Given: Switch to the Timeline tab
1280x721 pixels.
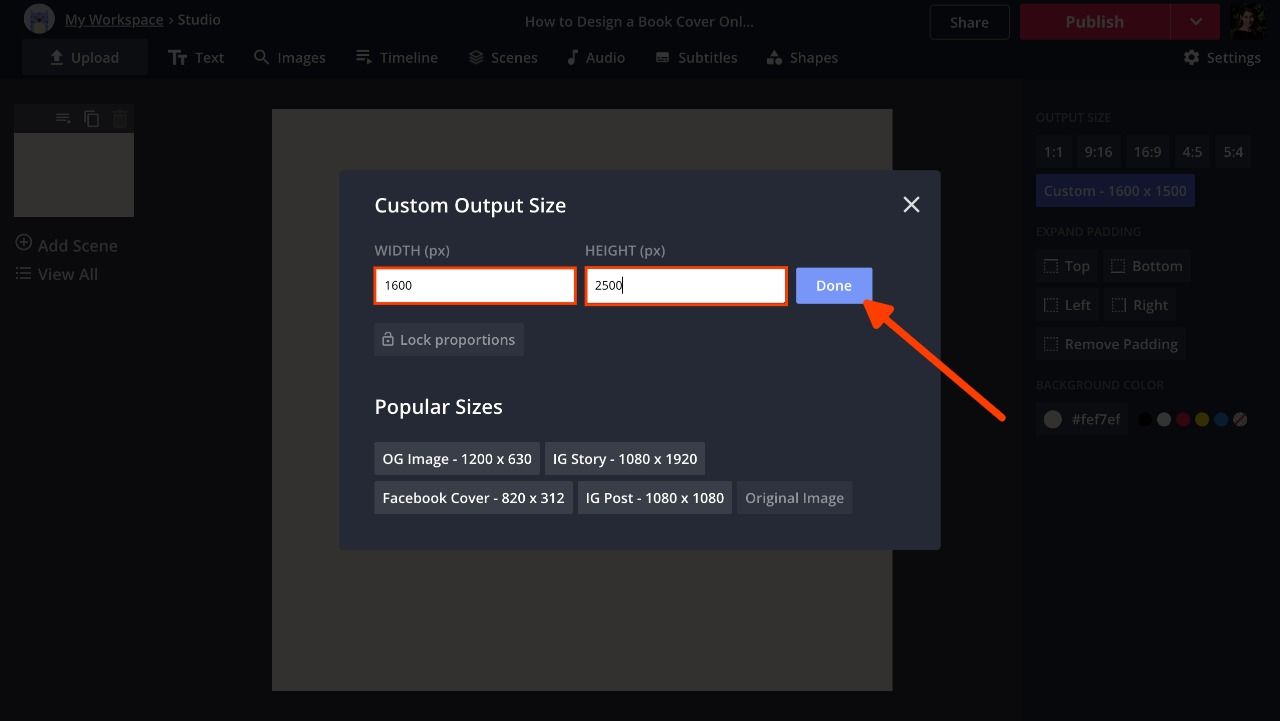Looking at the screenshot, I should (397, 58).
